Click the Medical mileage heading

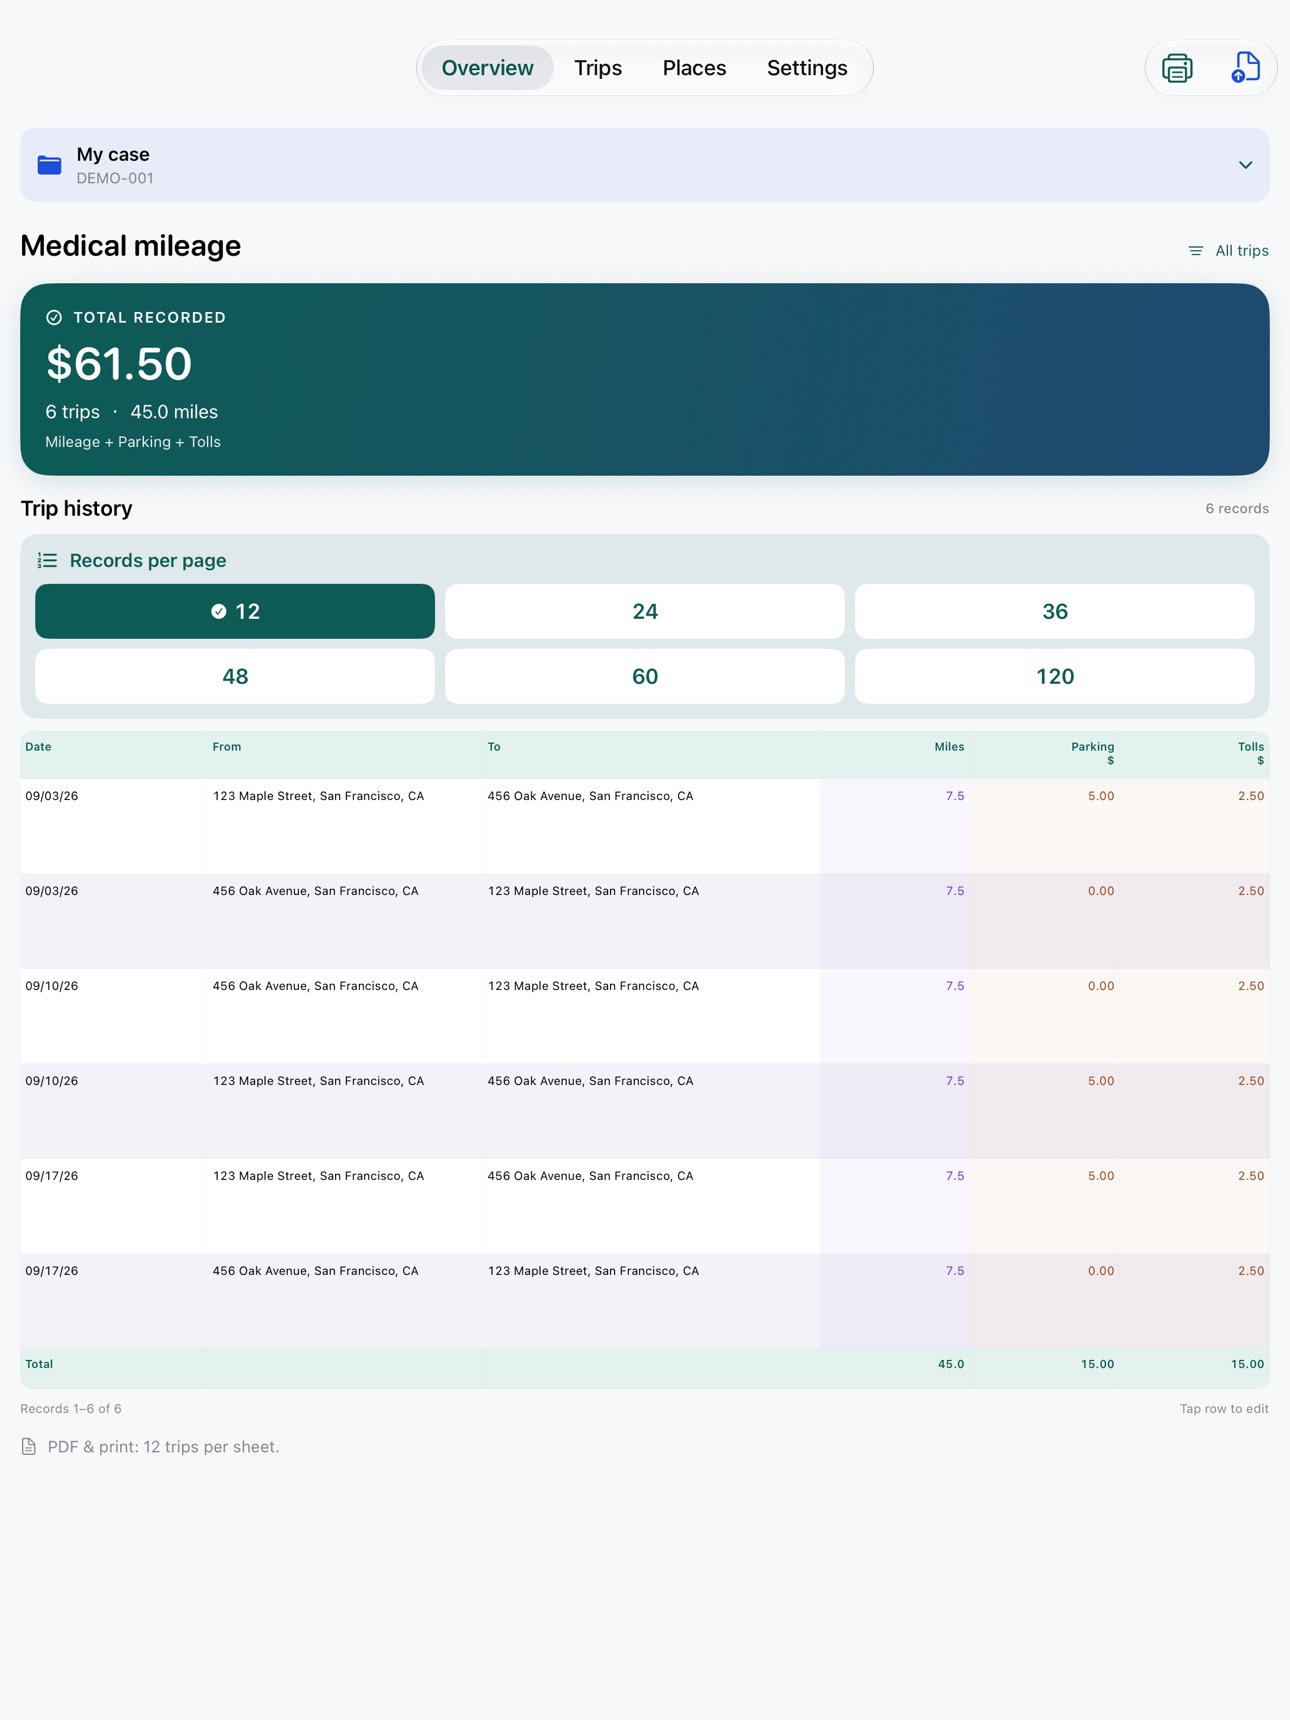click(131, 246)
